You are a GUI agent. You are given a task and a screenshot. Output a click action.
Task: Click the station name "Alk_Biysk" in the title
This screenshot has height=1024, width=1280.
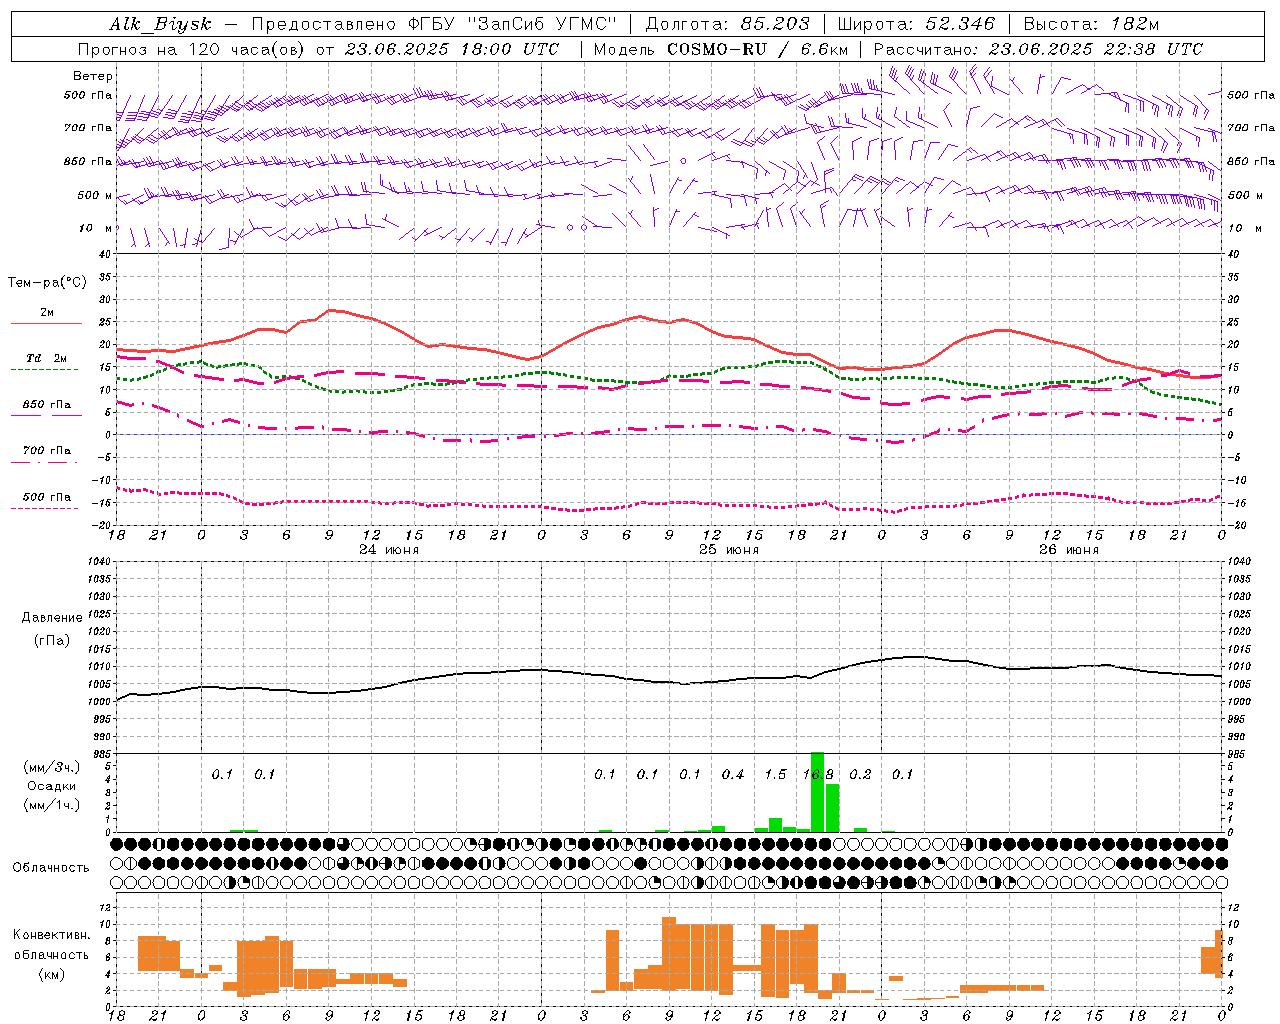coord(161,25)
